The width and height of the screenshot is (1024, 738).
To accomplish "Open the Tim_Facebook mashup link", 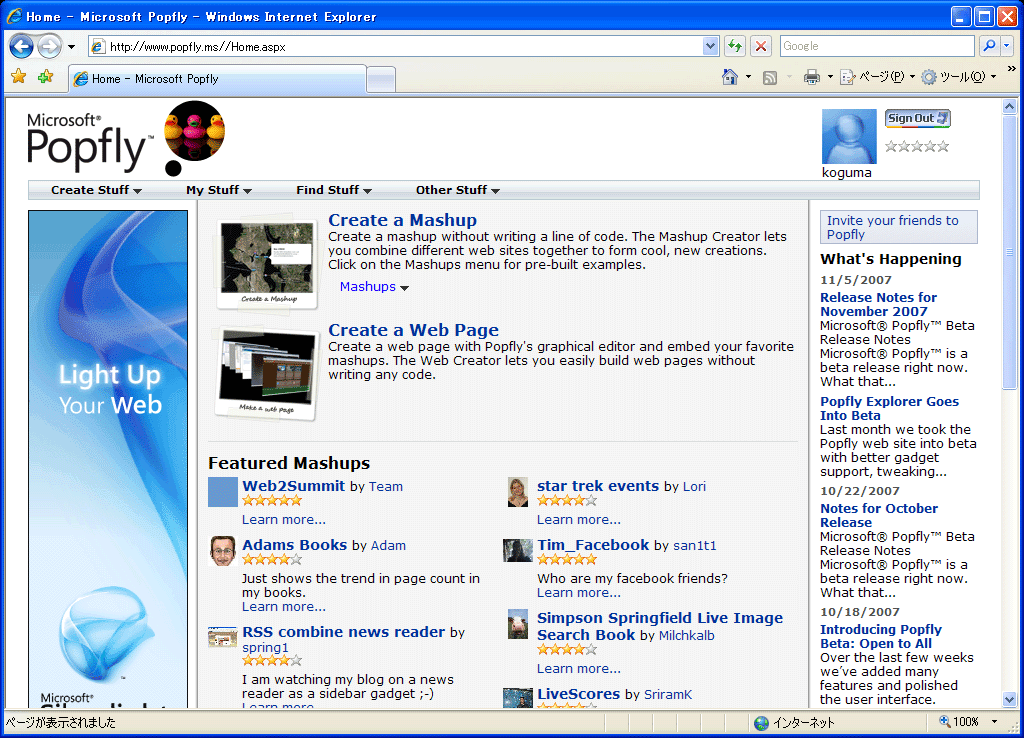I will coord(593,545).
